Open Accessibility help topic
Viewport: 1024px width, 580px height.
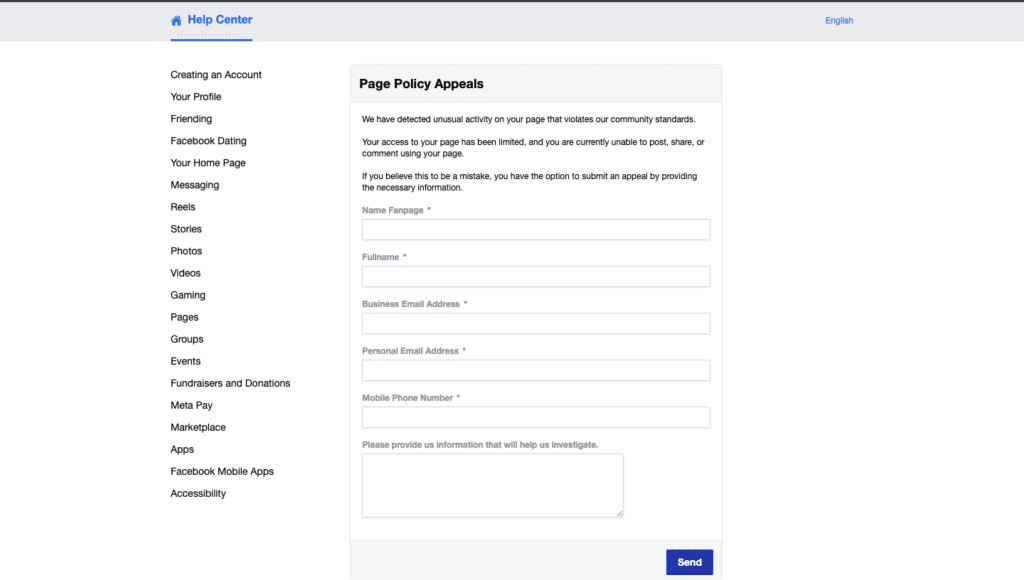198,493
